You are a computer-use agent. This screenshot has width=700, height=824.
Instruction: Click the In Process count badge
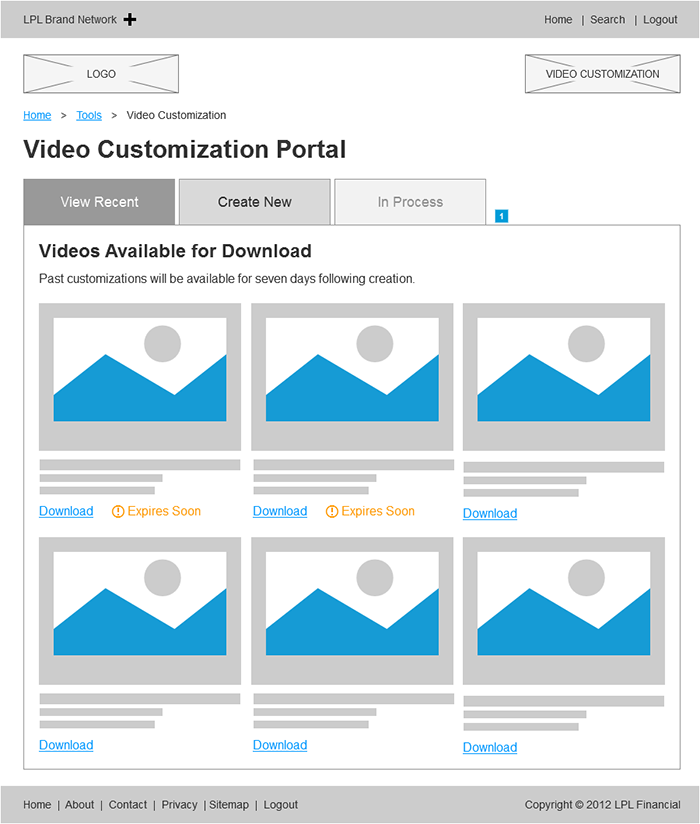[x=501, y=216]
